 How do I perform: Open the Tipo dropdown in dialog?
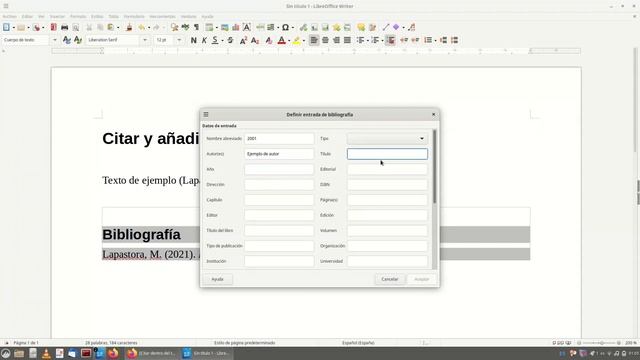pyautogui.click(x=387, y=138)
